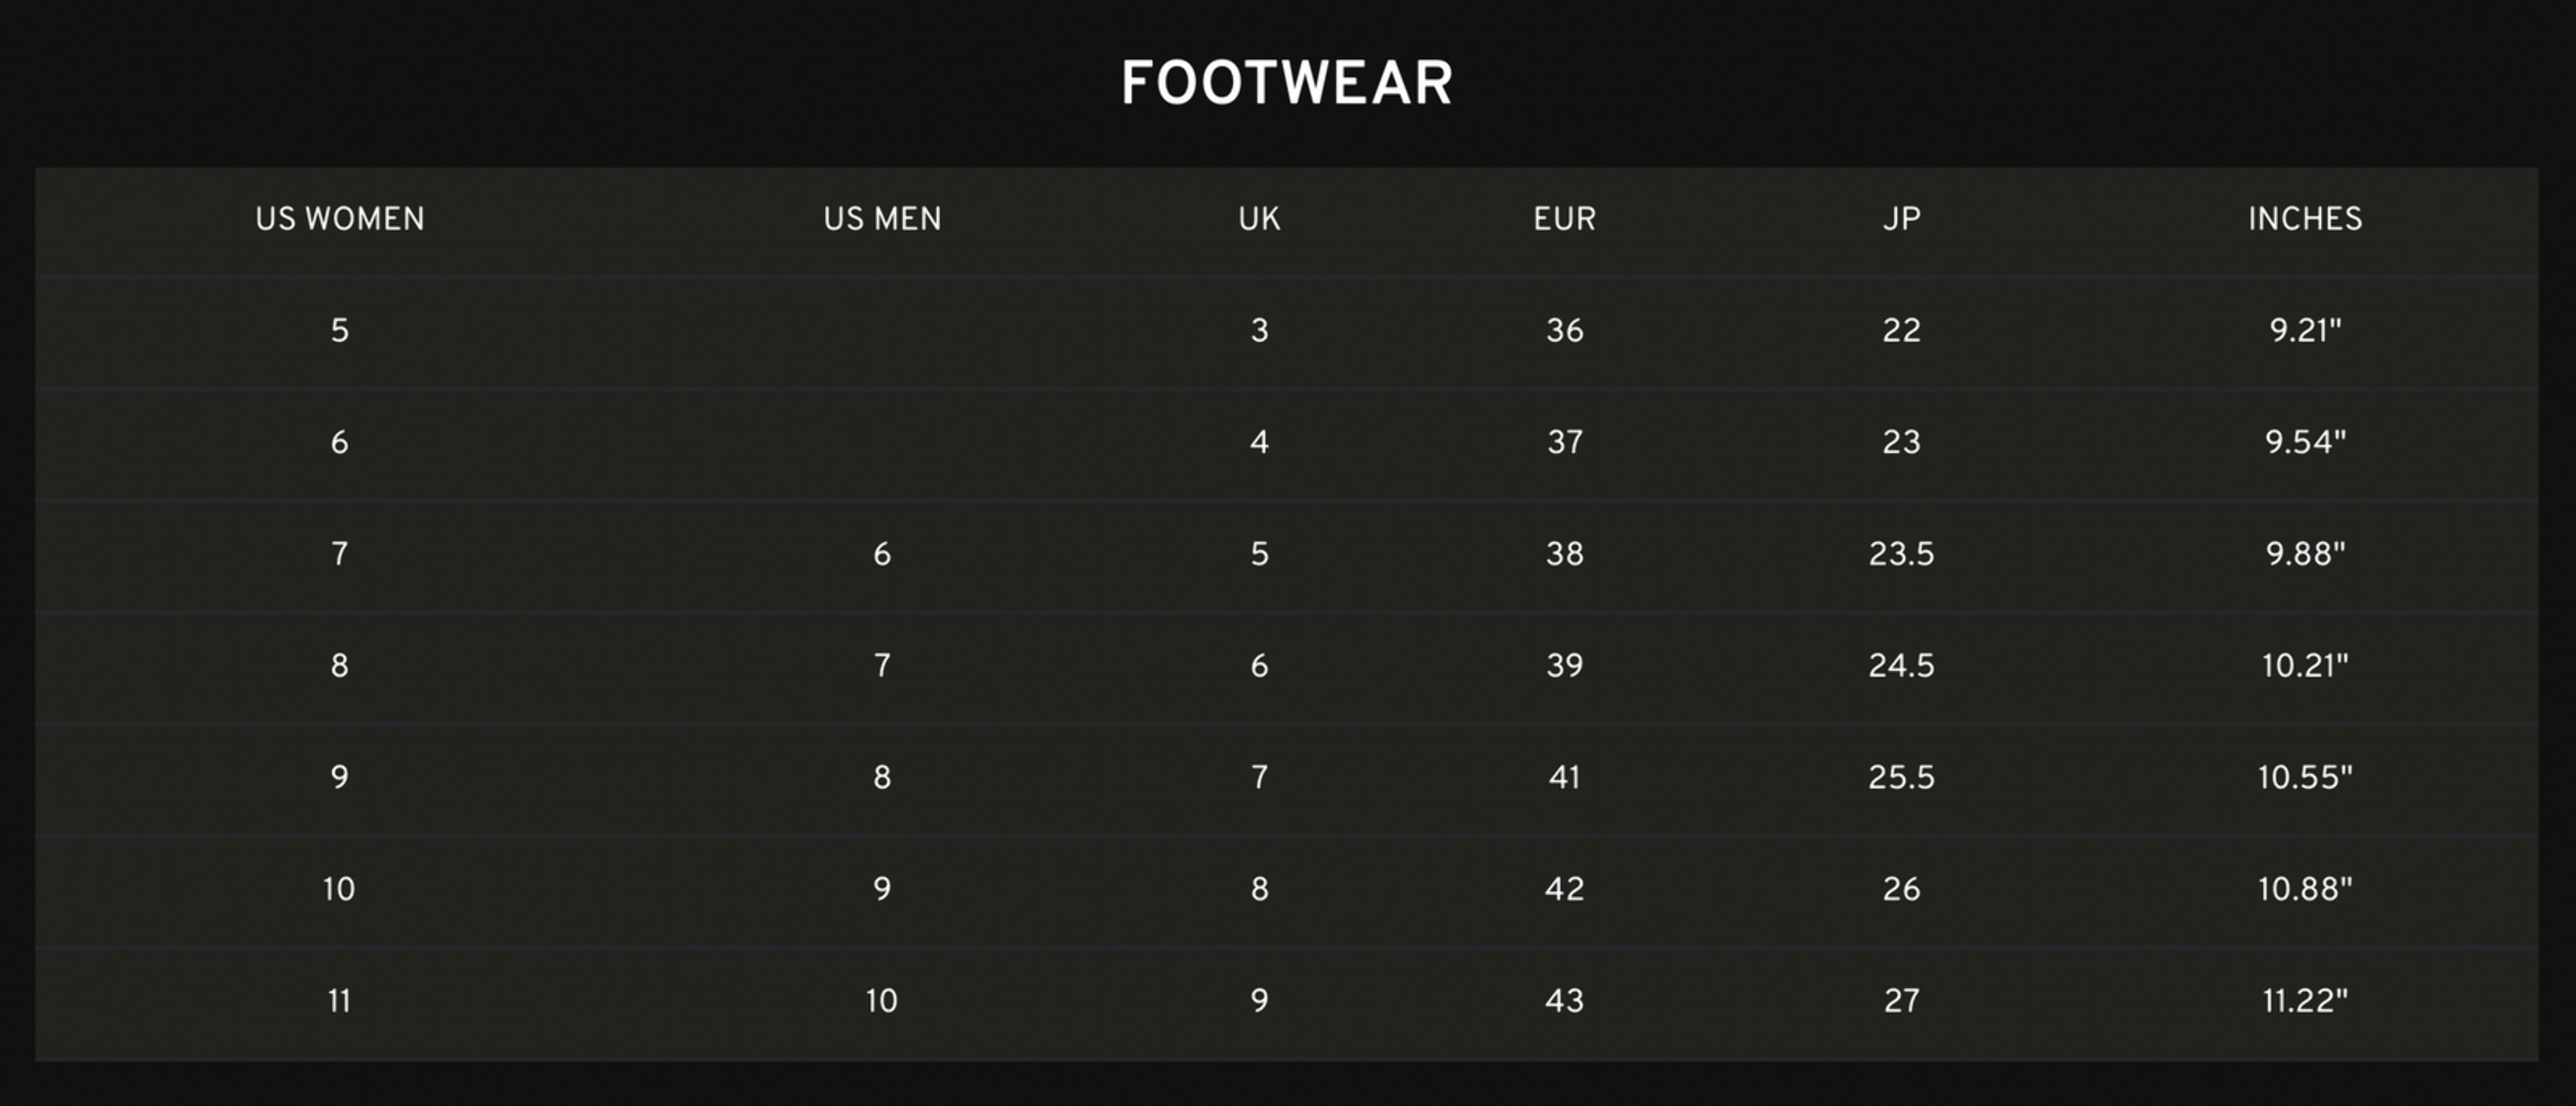The width and height of the screenshot is (2576, 1106).
Task: Select EUR size 36 cell
Action: (x=1565, y=331)
